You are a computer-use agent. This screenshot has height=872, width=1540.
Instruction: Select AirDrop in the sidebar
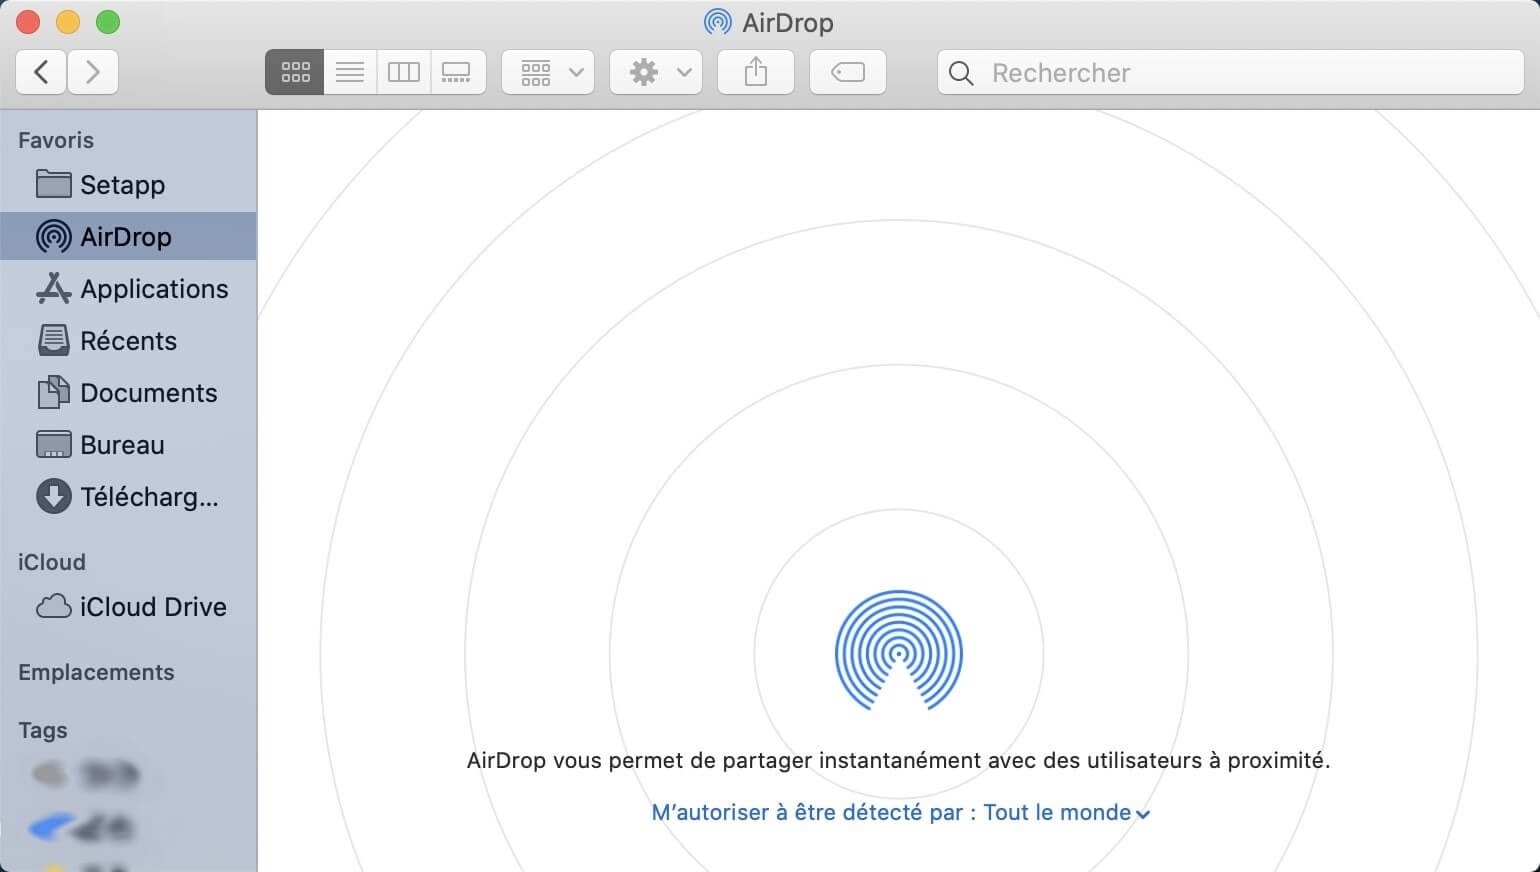(x=128, y=237)
